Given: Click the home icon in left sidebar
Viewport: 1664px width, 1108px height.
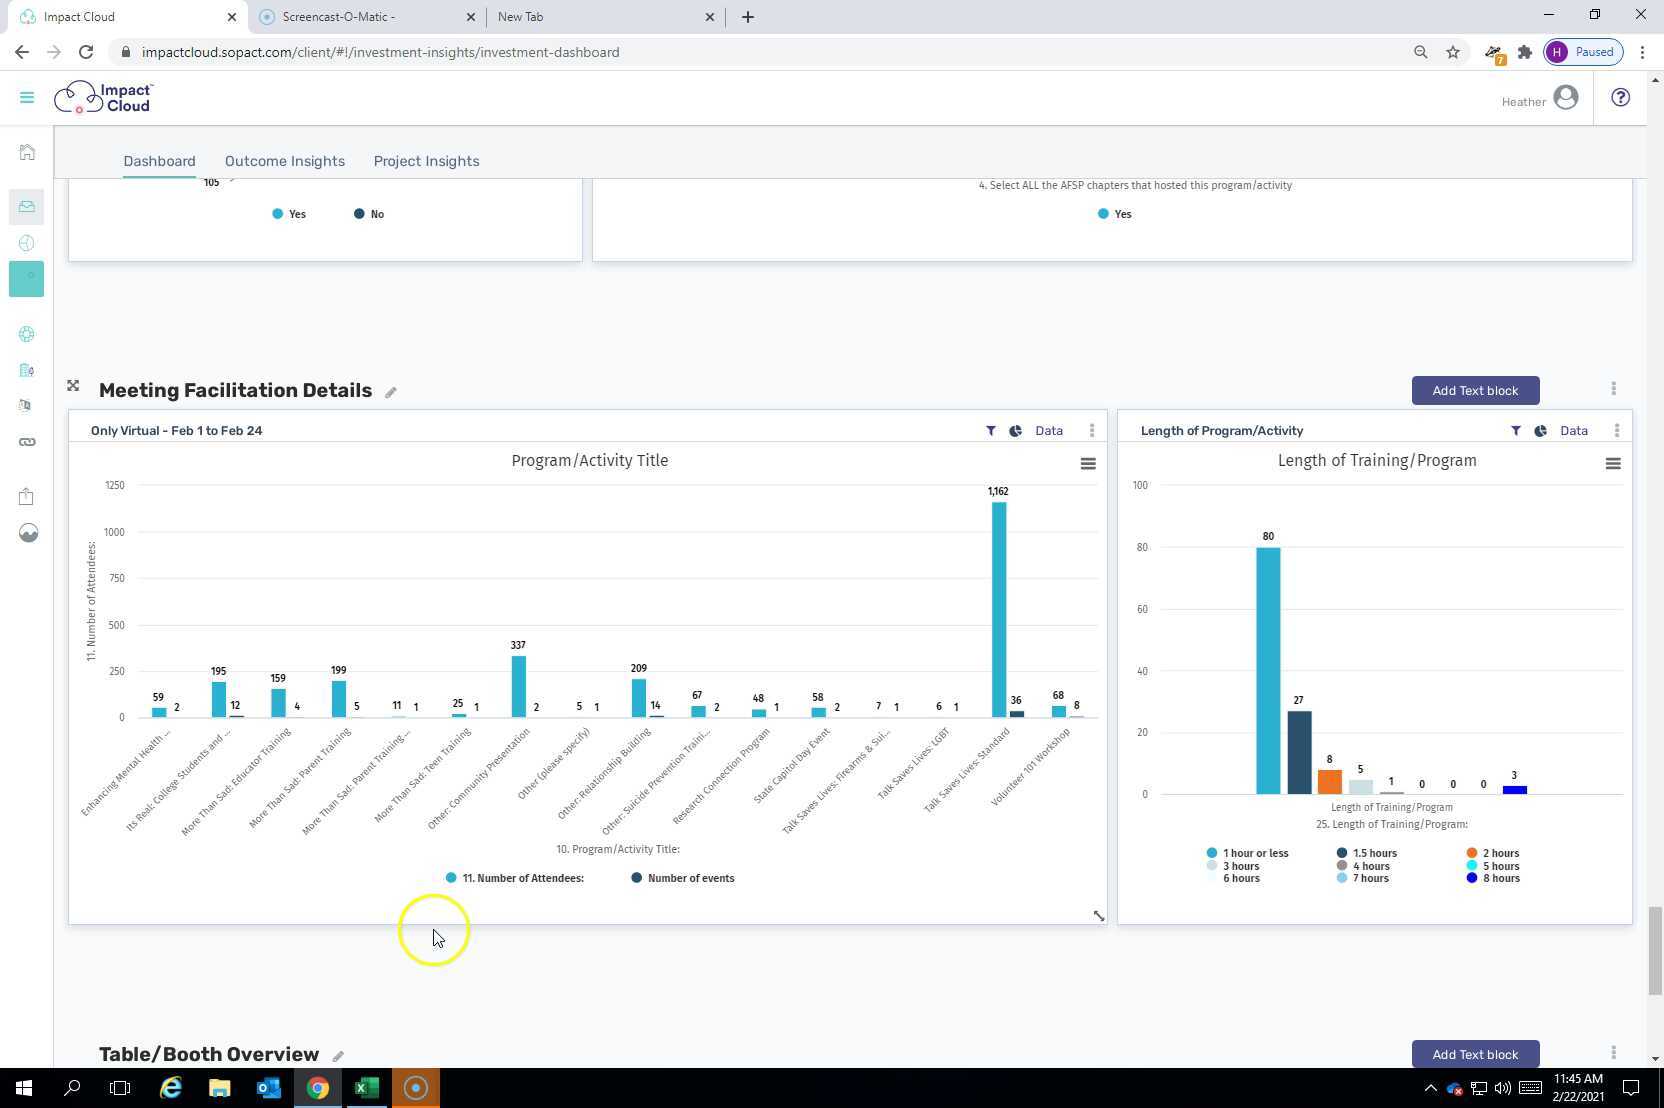Looking at the screenshot, I should (27, 152).
